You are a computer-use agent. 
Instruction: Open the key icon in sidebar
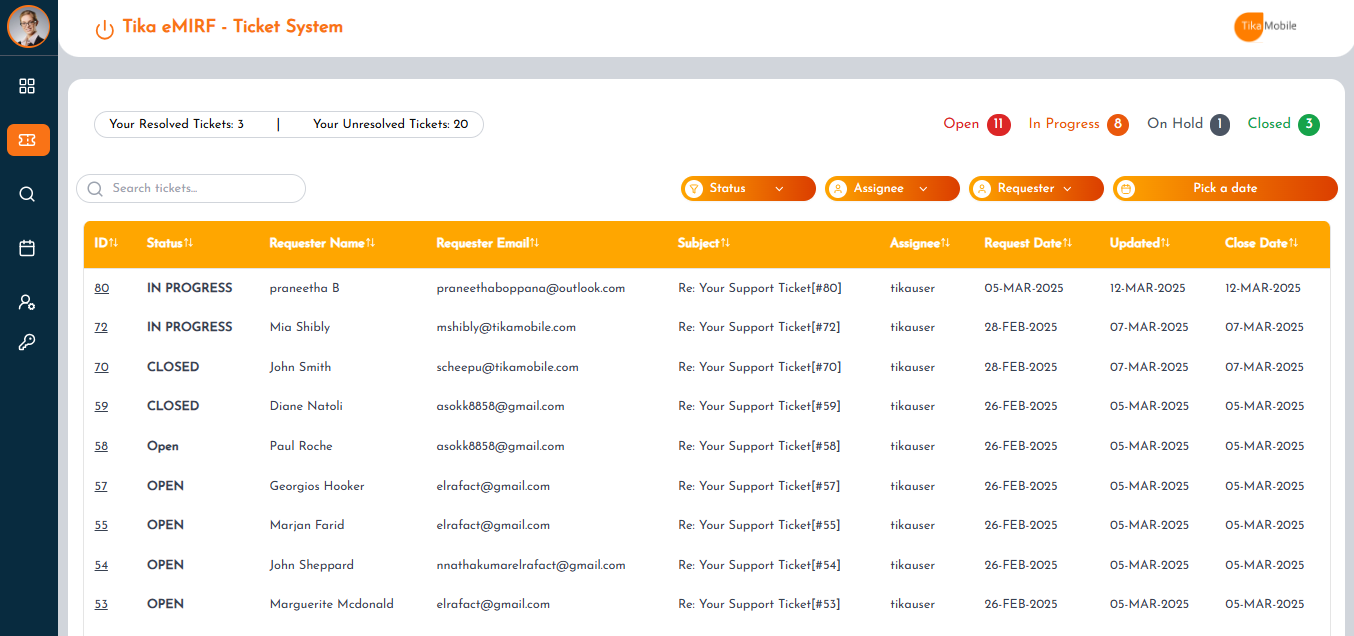tap(28, 343)
